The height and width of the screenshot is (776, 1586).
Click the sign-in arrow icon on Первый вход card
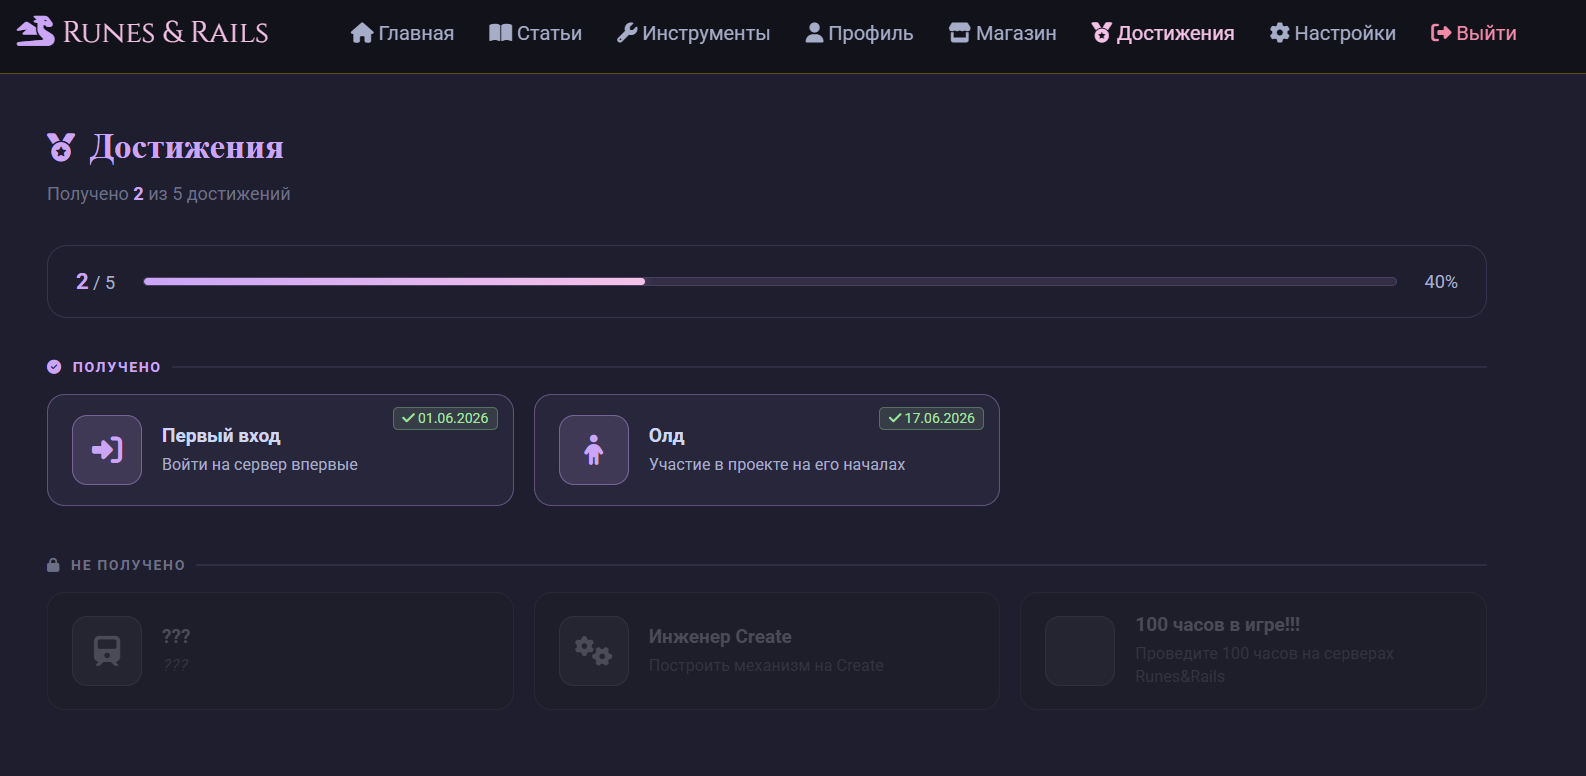pos(107,450)
